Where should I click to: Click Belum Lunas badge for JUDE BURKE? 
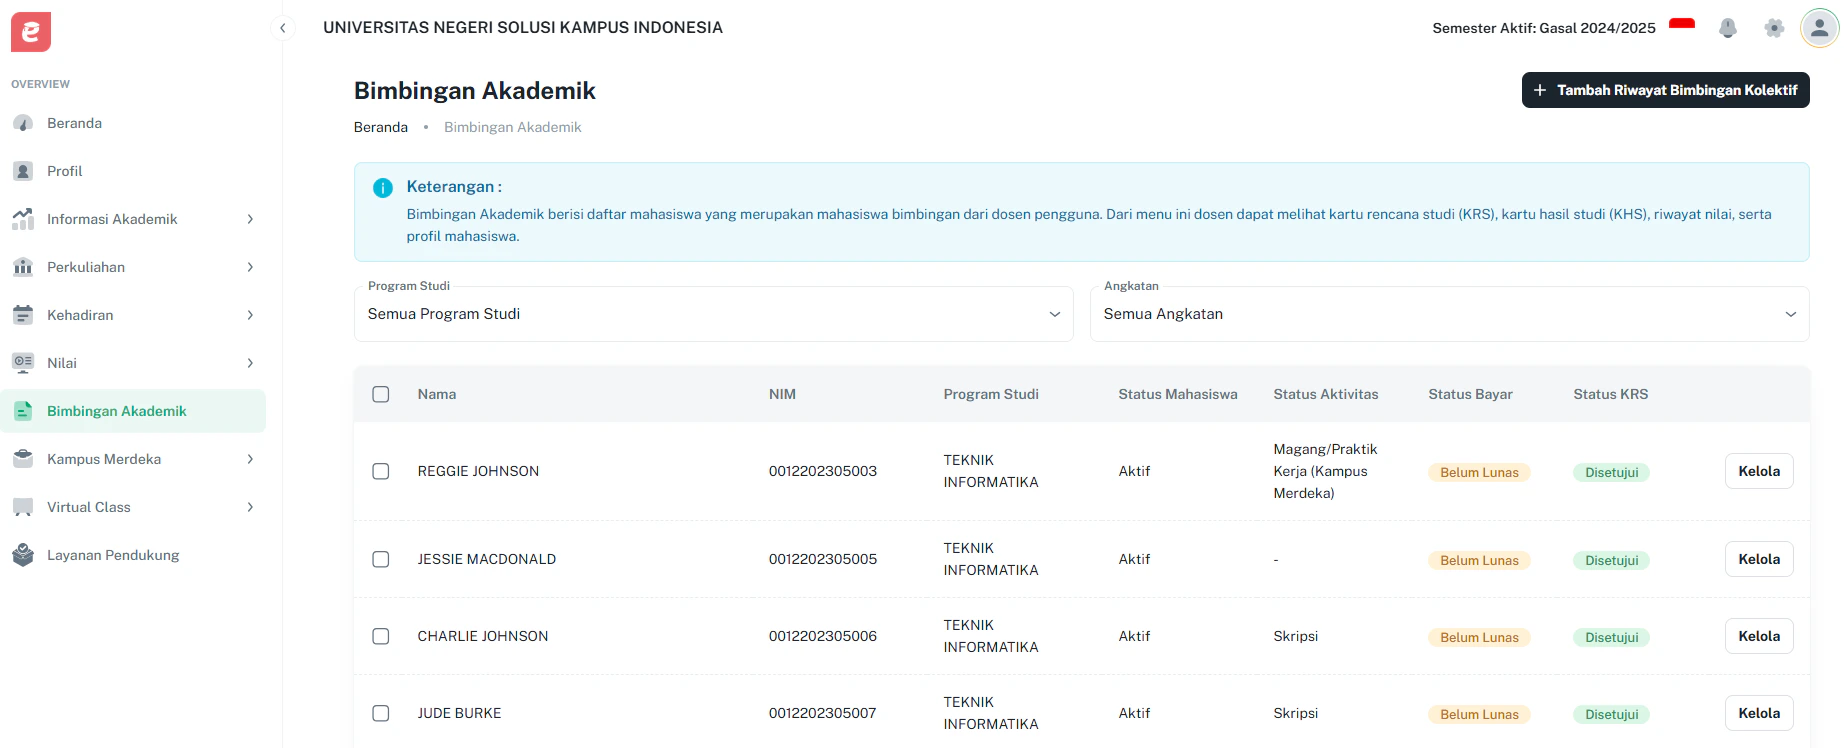pyautogui.click(x=1479, y=714)
